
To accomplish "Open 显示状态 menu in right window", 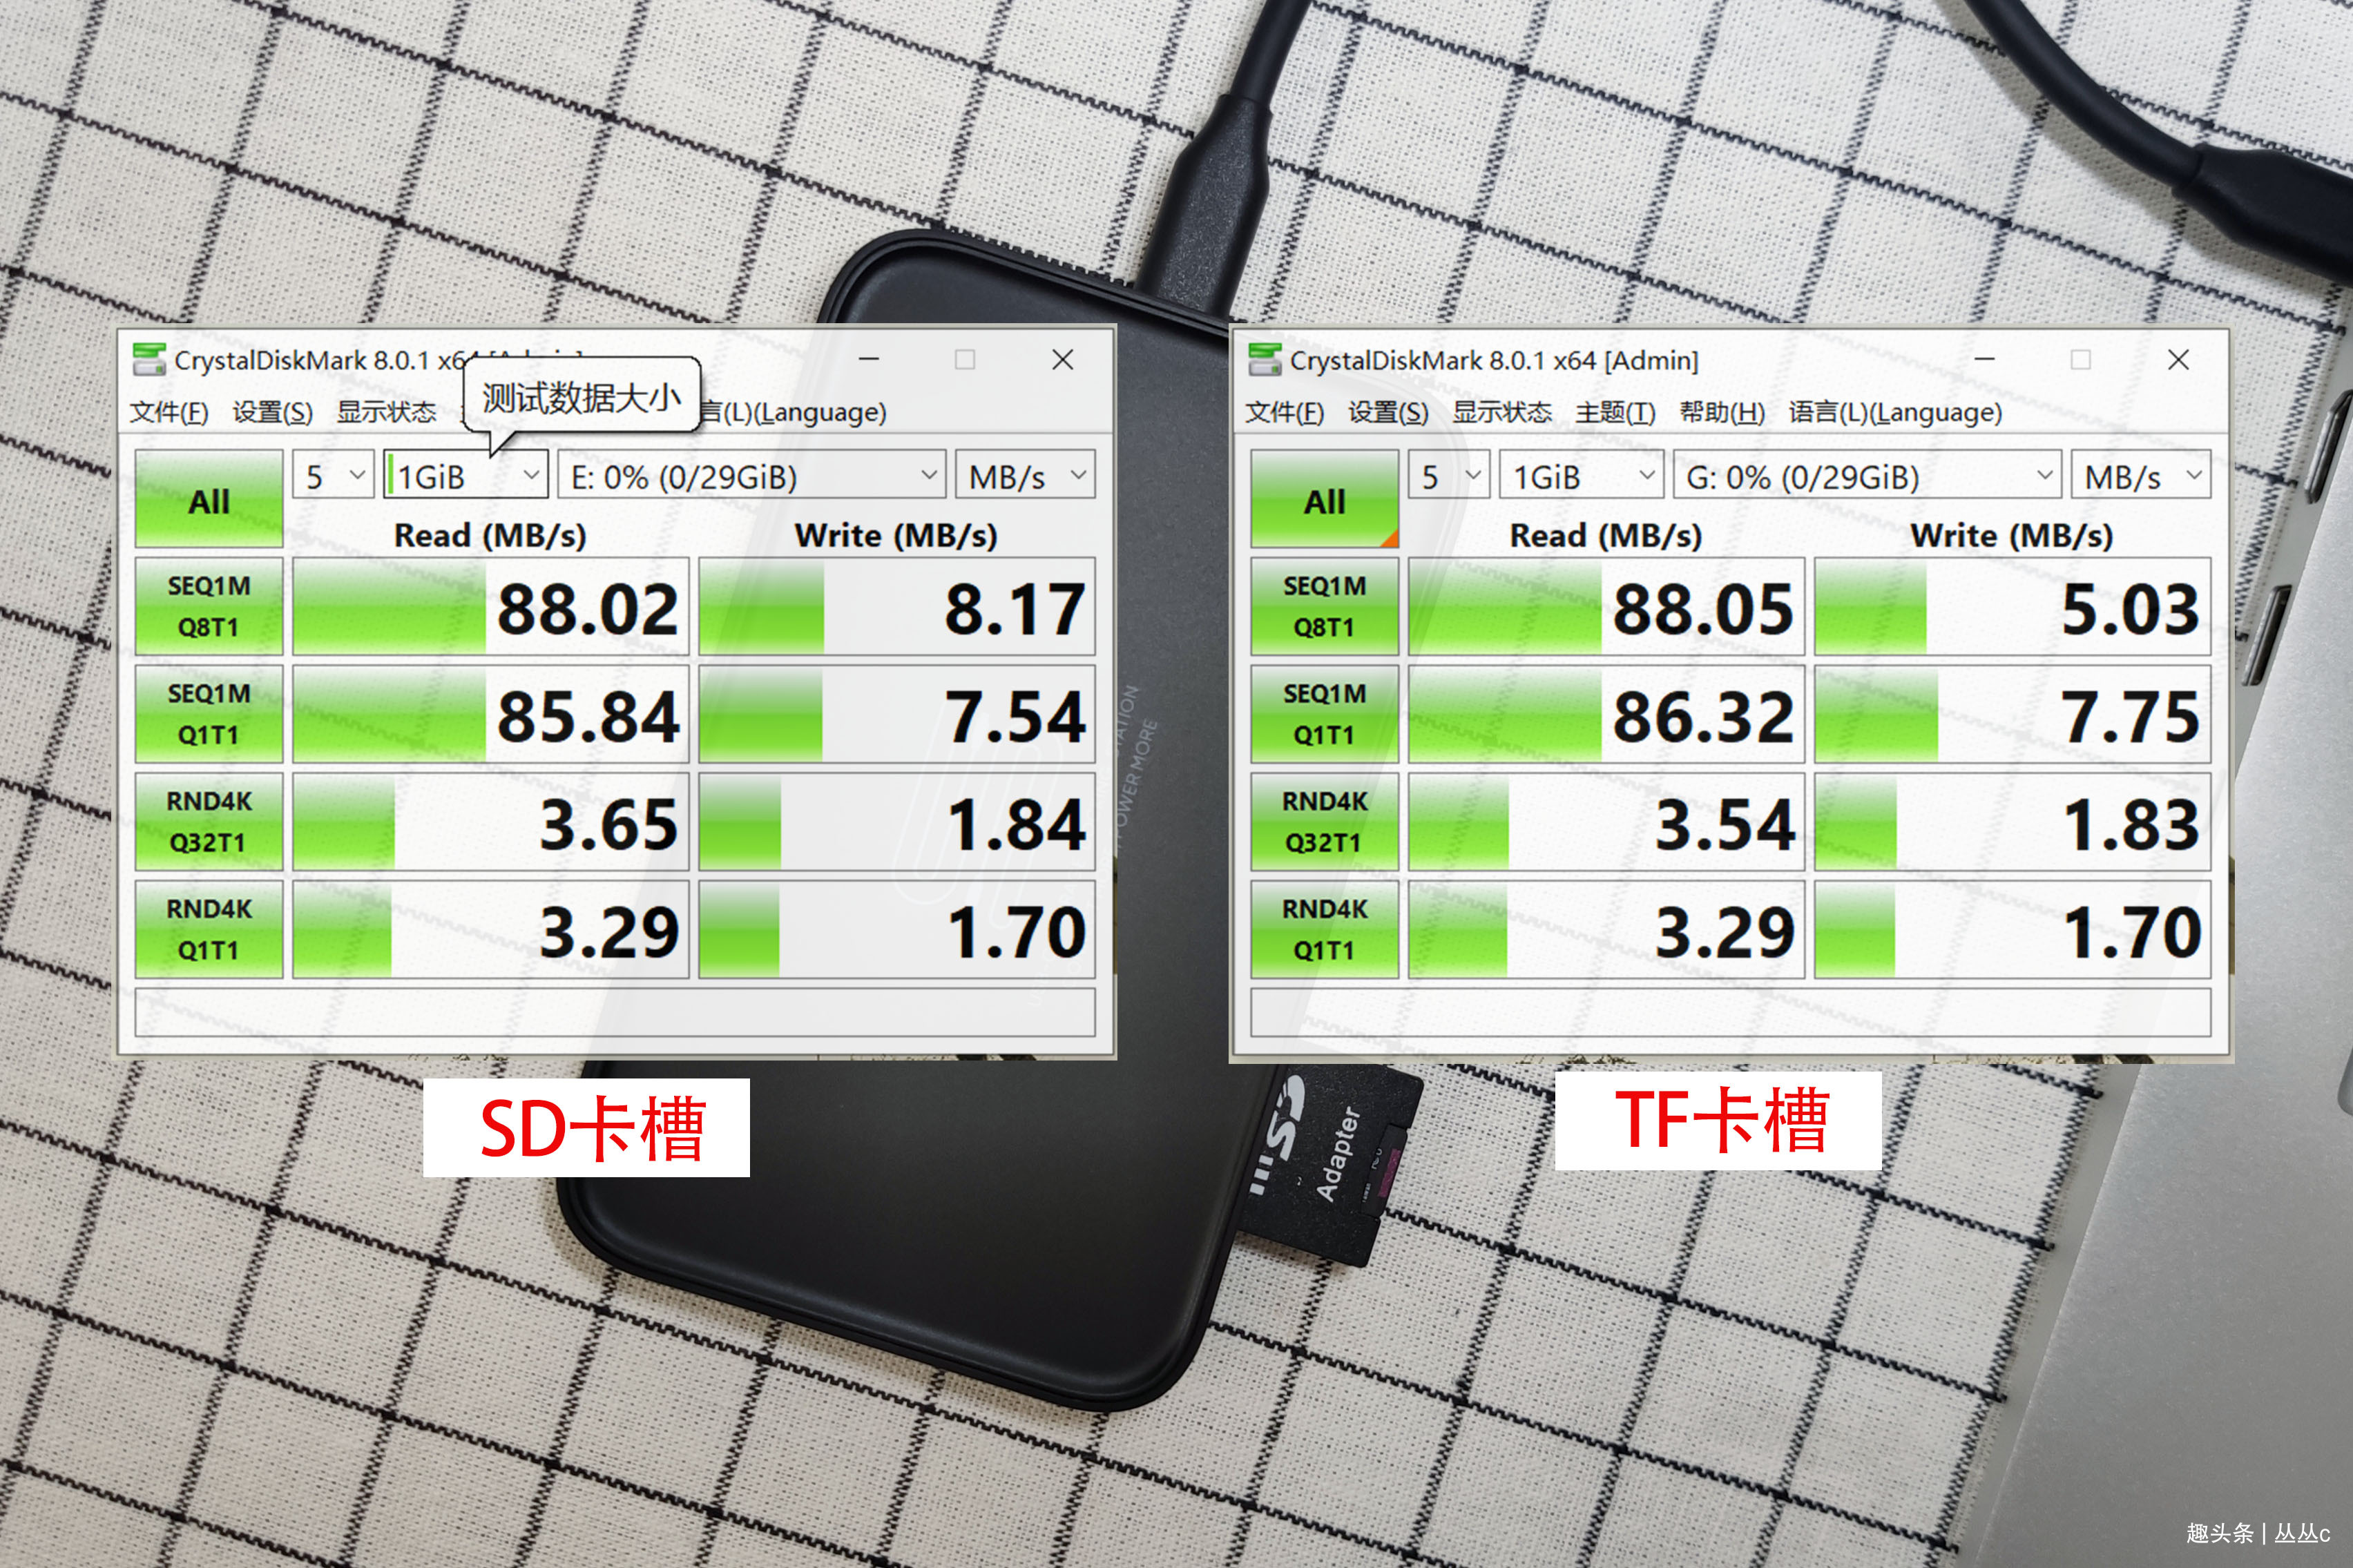I will tap(1503, 412).
